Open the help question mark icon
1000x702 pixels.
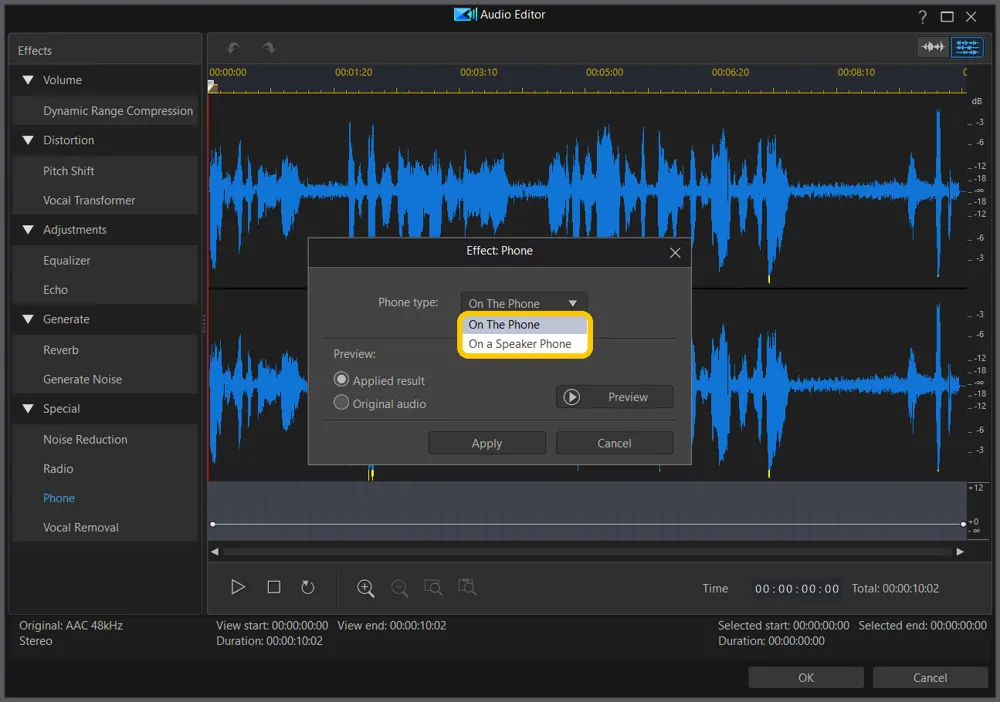922,17
